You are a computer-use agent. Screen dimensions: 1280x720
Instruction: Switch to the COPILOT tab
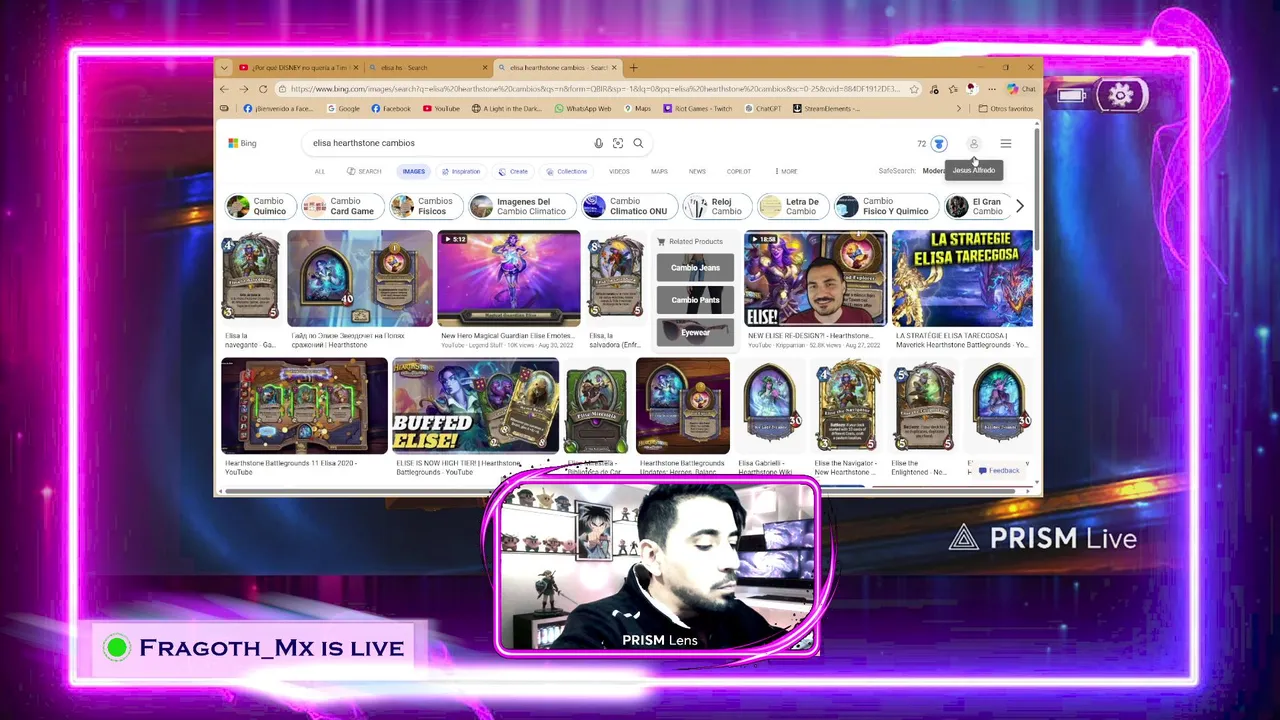739,171
